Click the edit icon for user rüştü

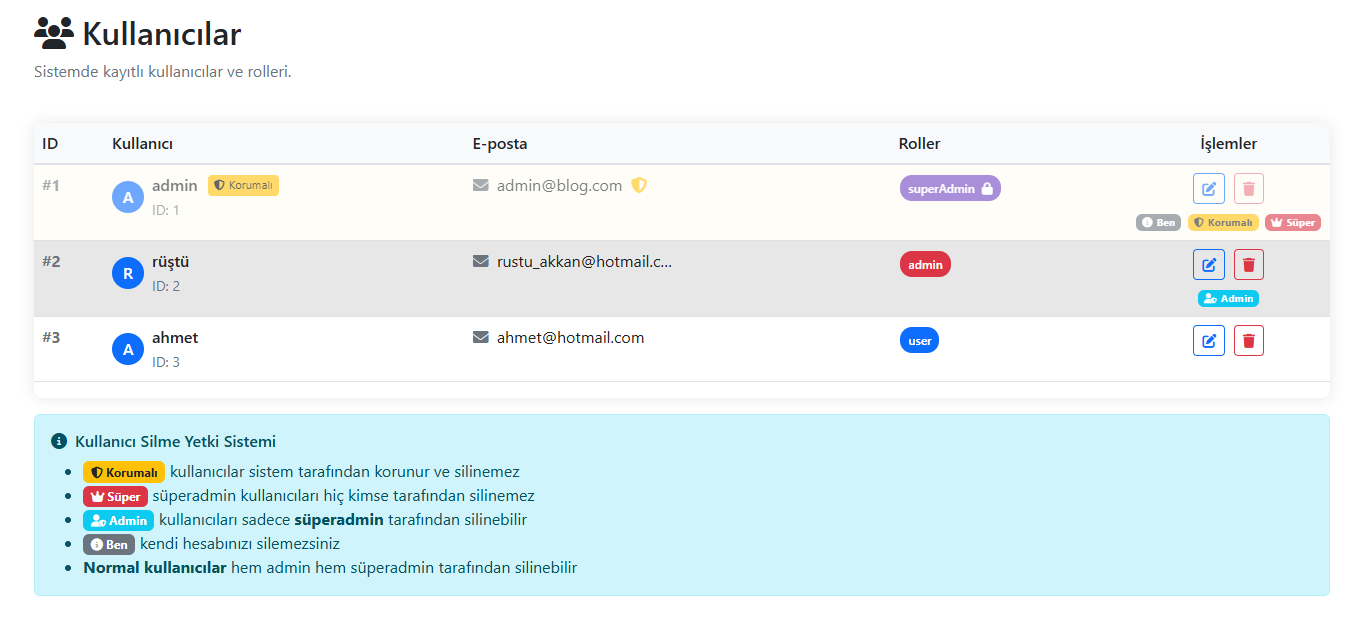[1208, 265]
